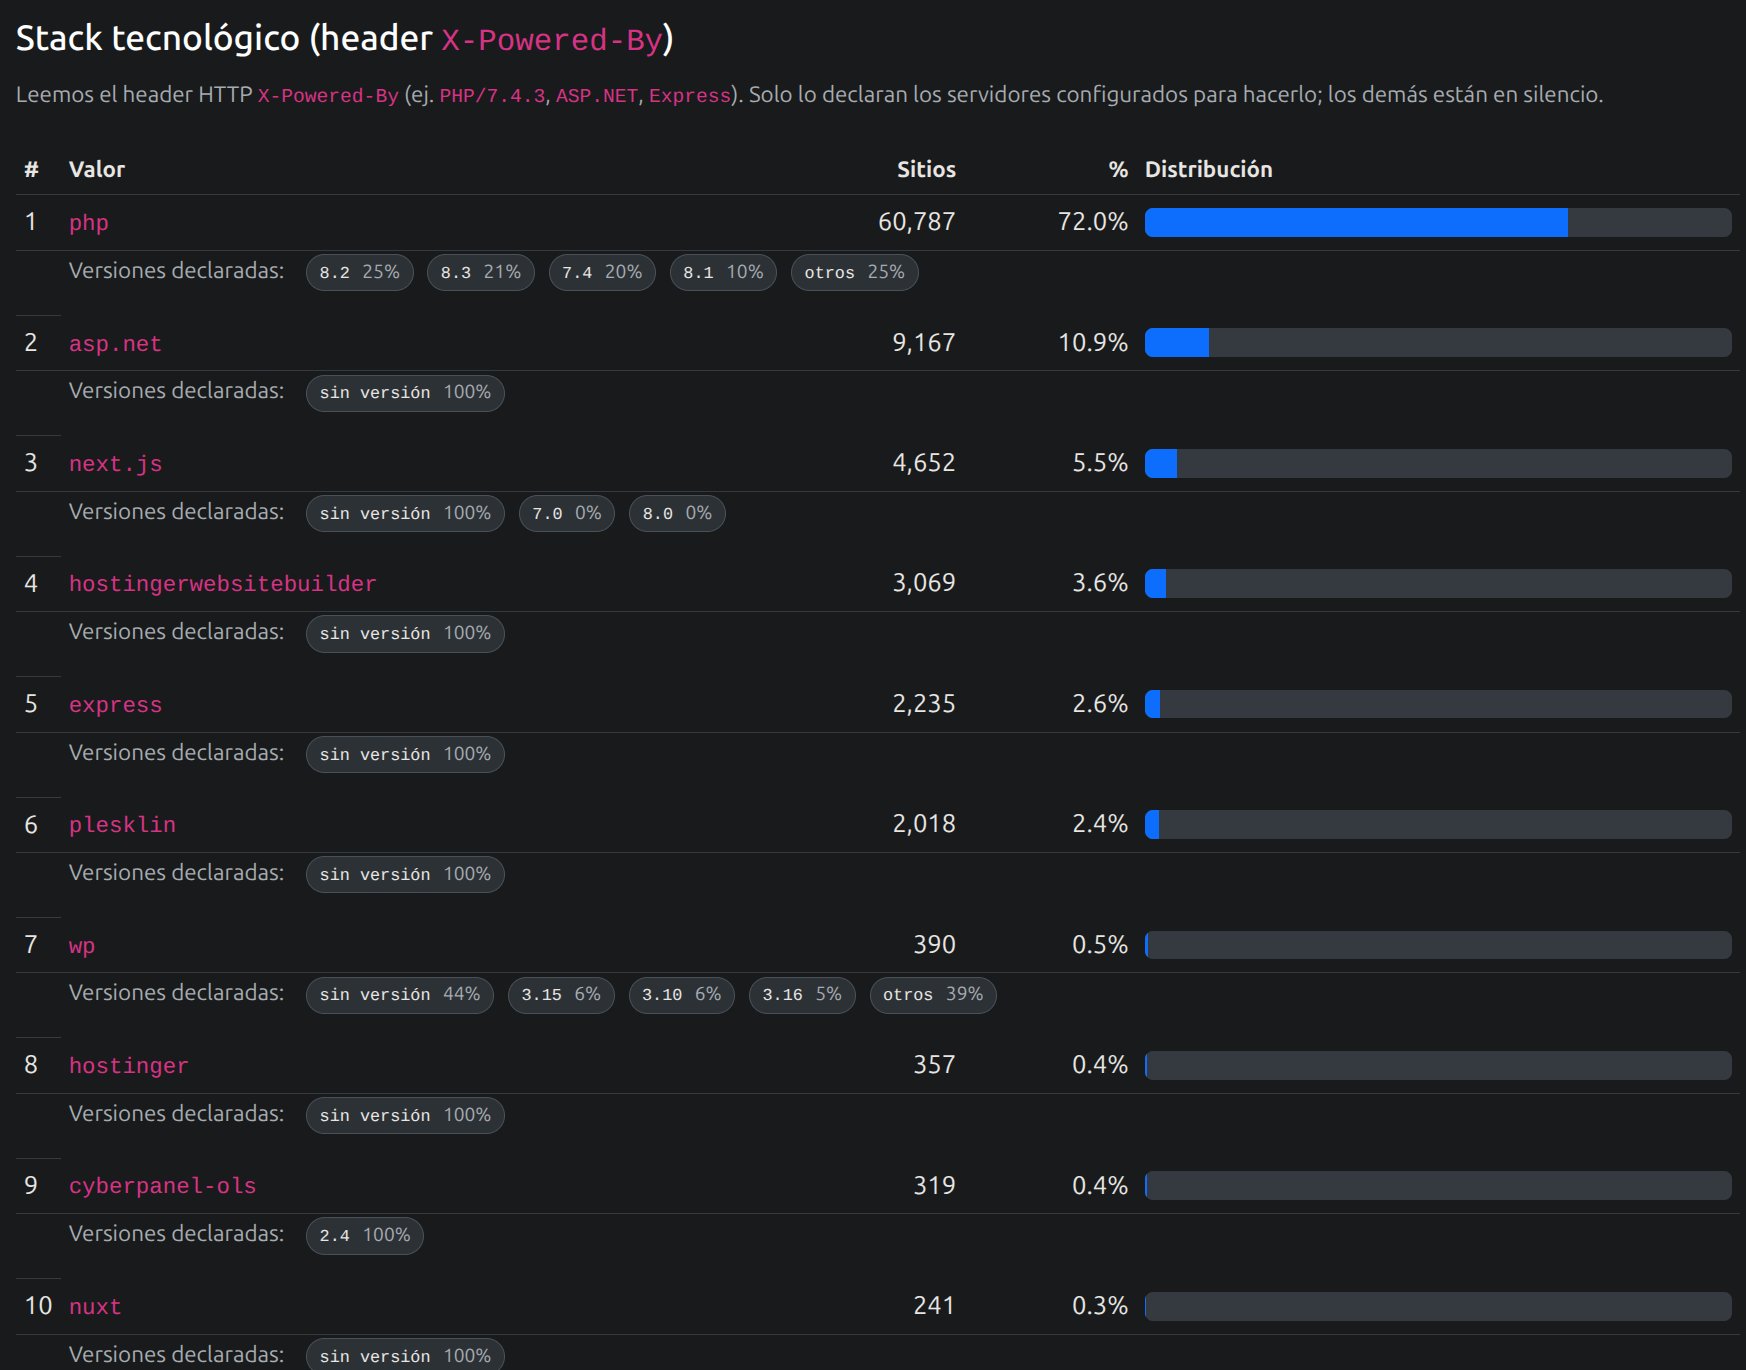Click next.js 'sin versión 100%' badge

405,514
